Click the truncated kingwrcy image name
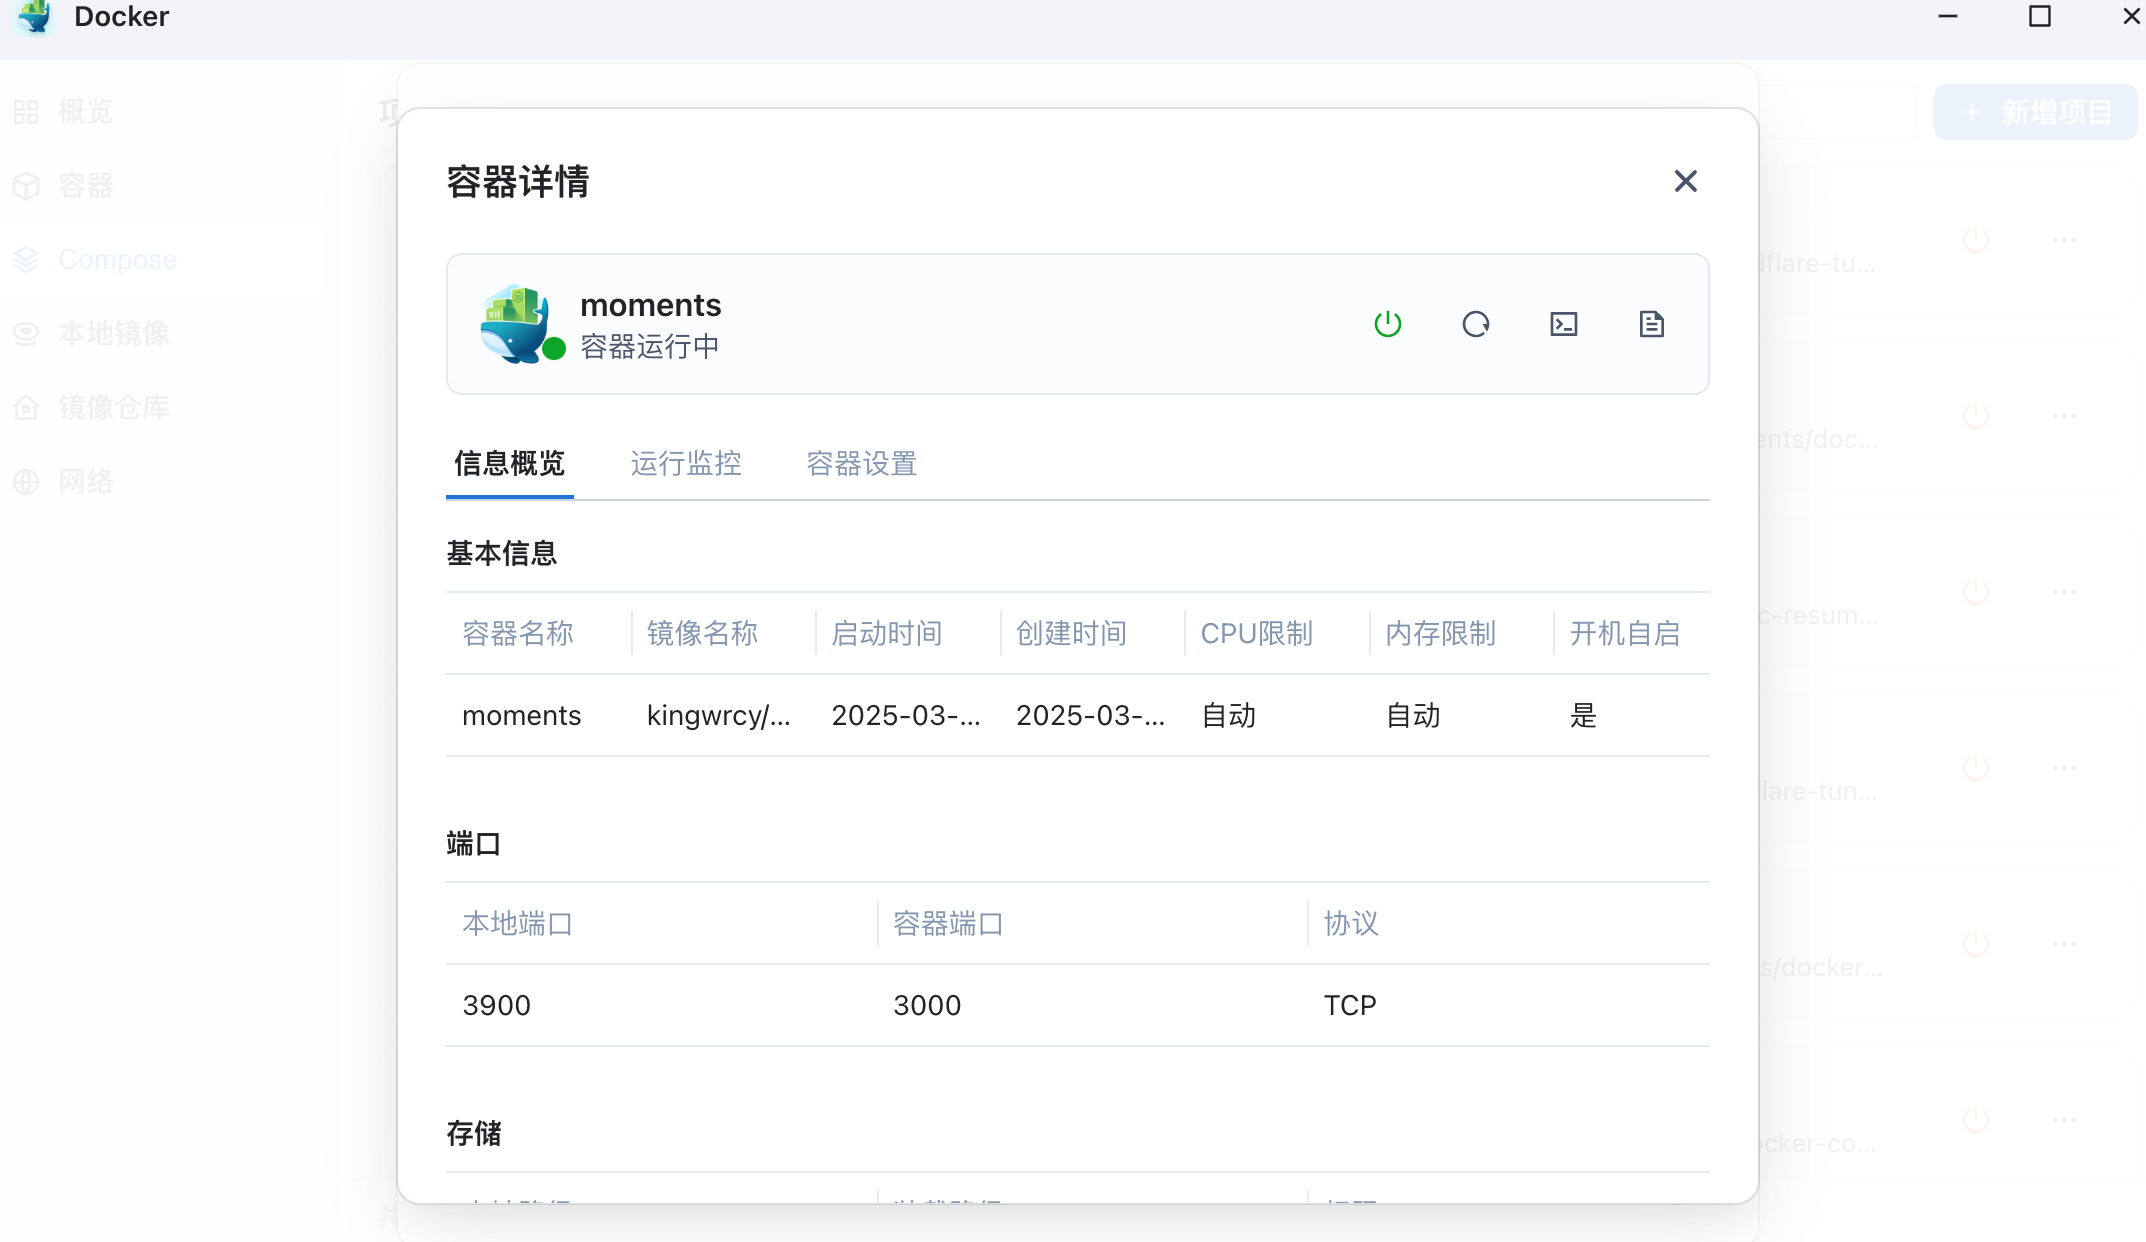The height and width of the screenshot is (1242, 2146). [x=718, y=716]
